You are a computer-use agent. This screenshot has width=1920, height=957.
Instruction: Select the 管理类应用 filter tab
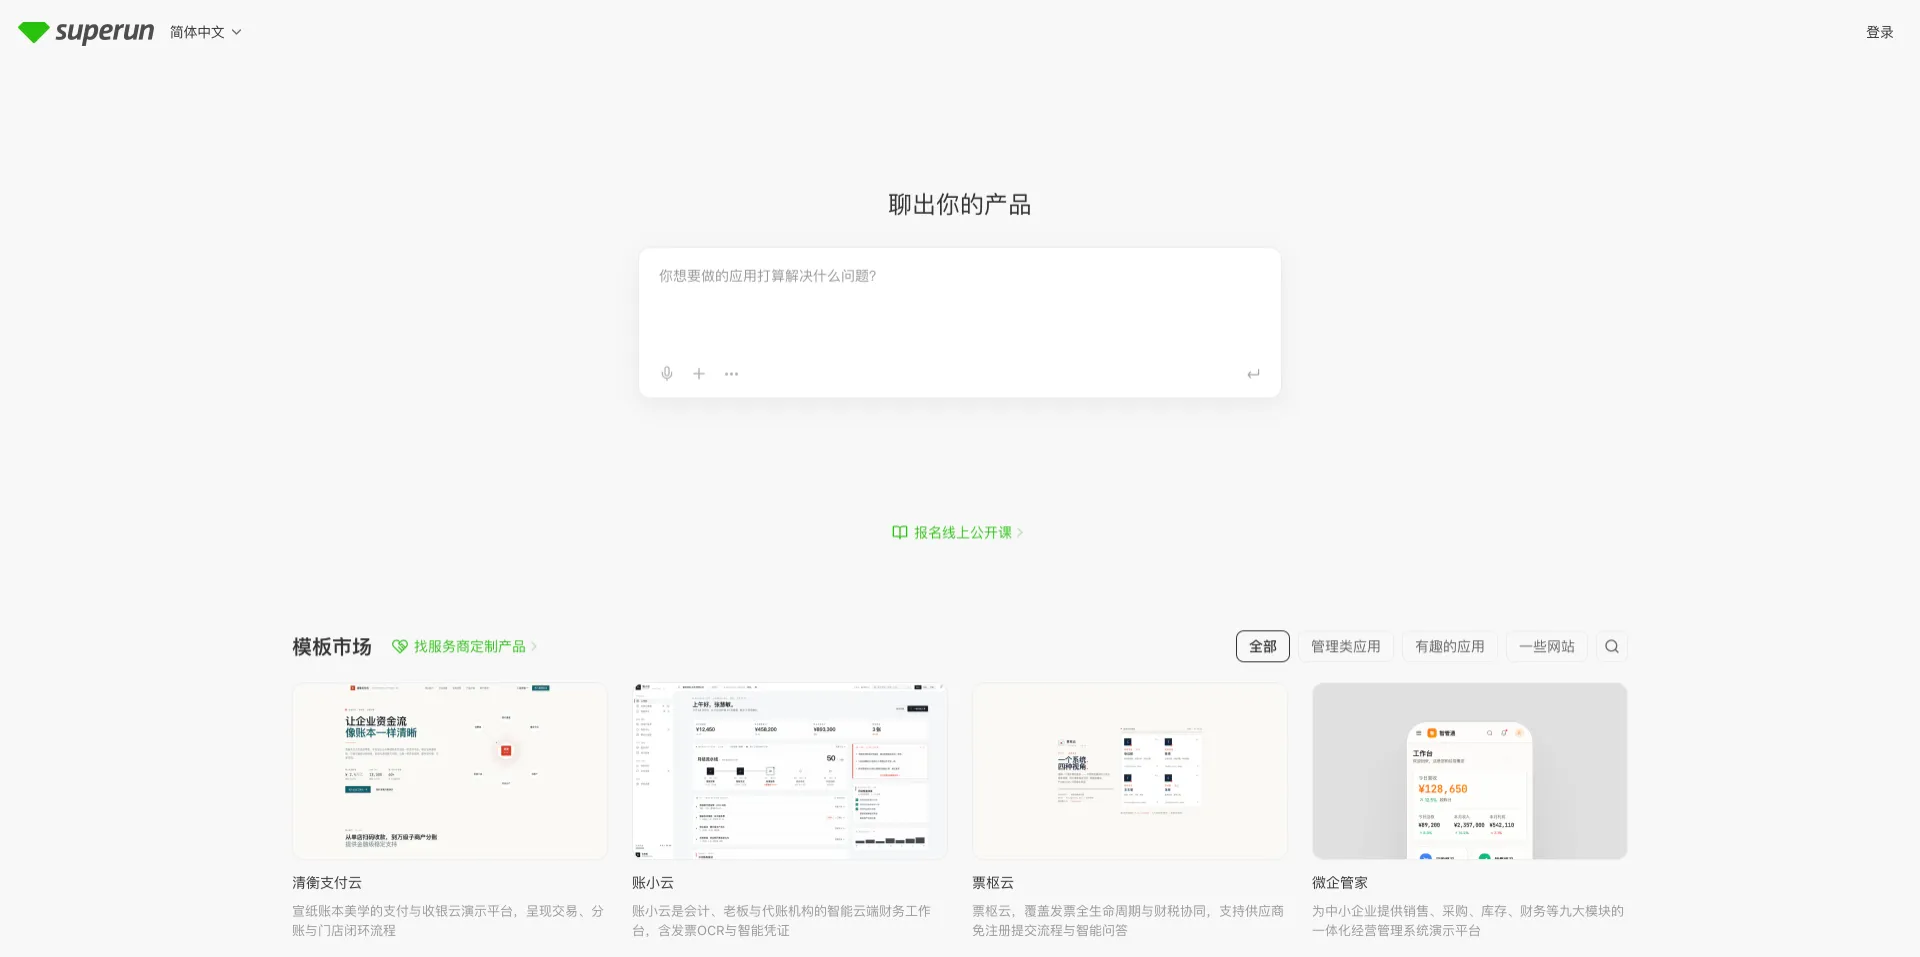(1346, 646)
